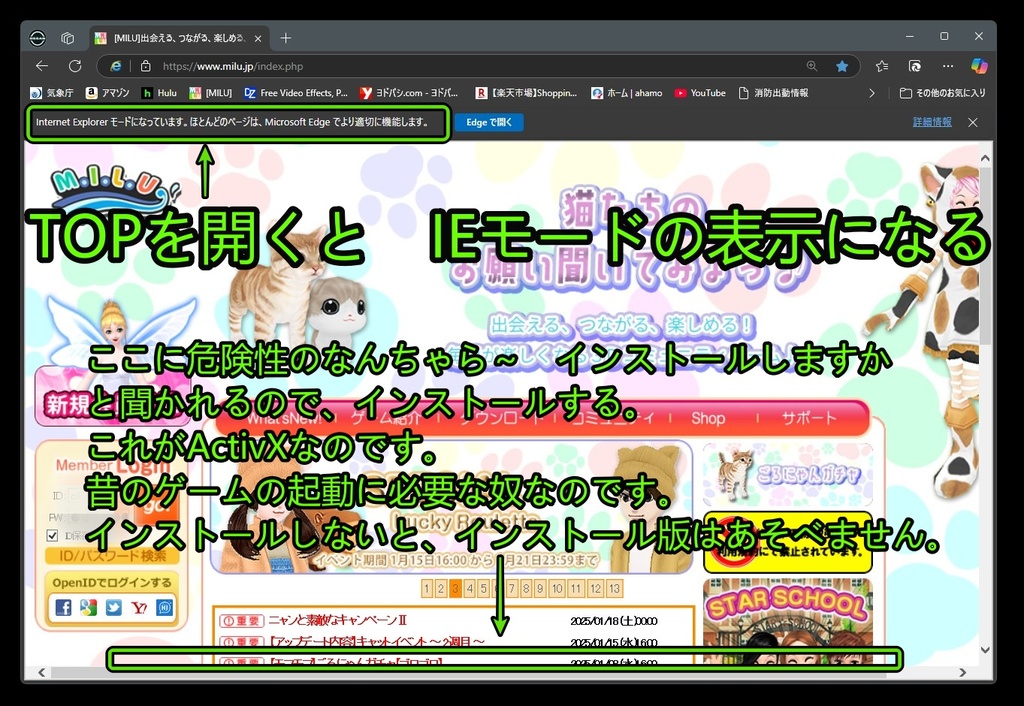Dismiss the IE mode info bar
Image resolution: width=1024 pixels, height=706 pixels.
[x=973, y=122]
